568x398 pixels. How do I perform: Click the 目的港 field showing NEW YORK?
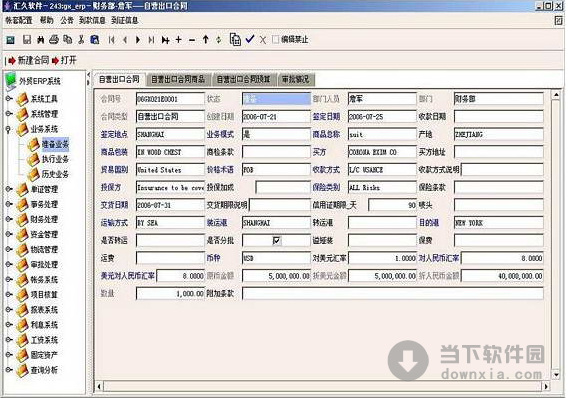pos(498,223)
